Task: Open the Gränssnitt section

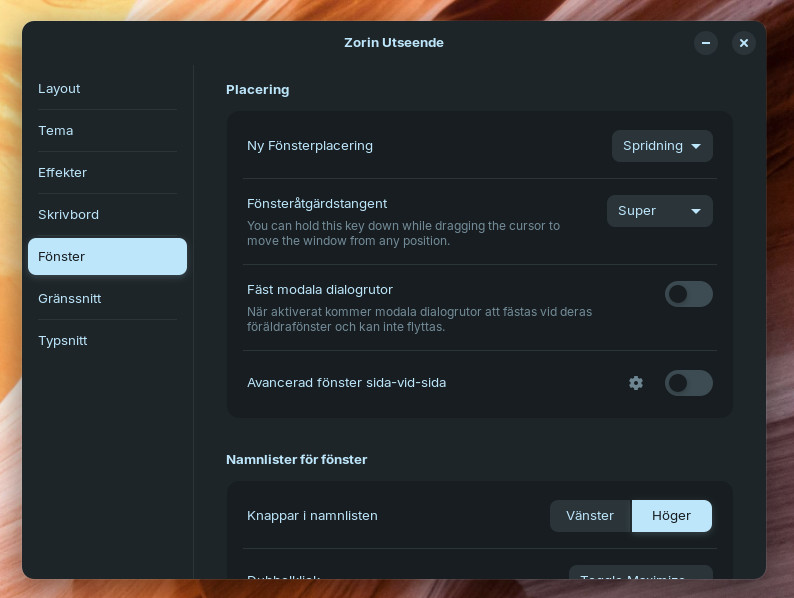Action: click(x=69, y=299)
